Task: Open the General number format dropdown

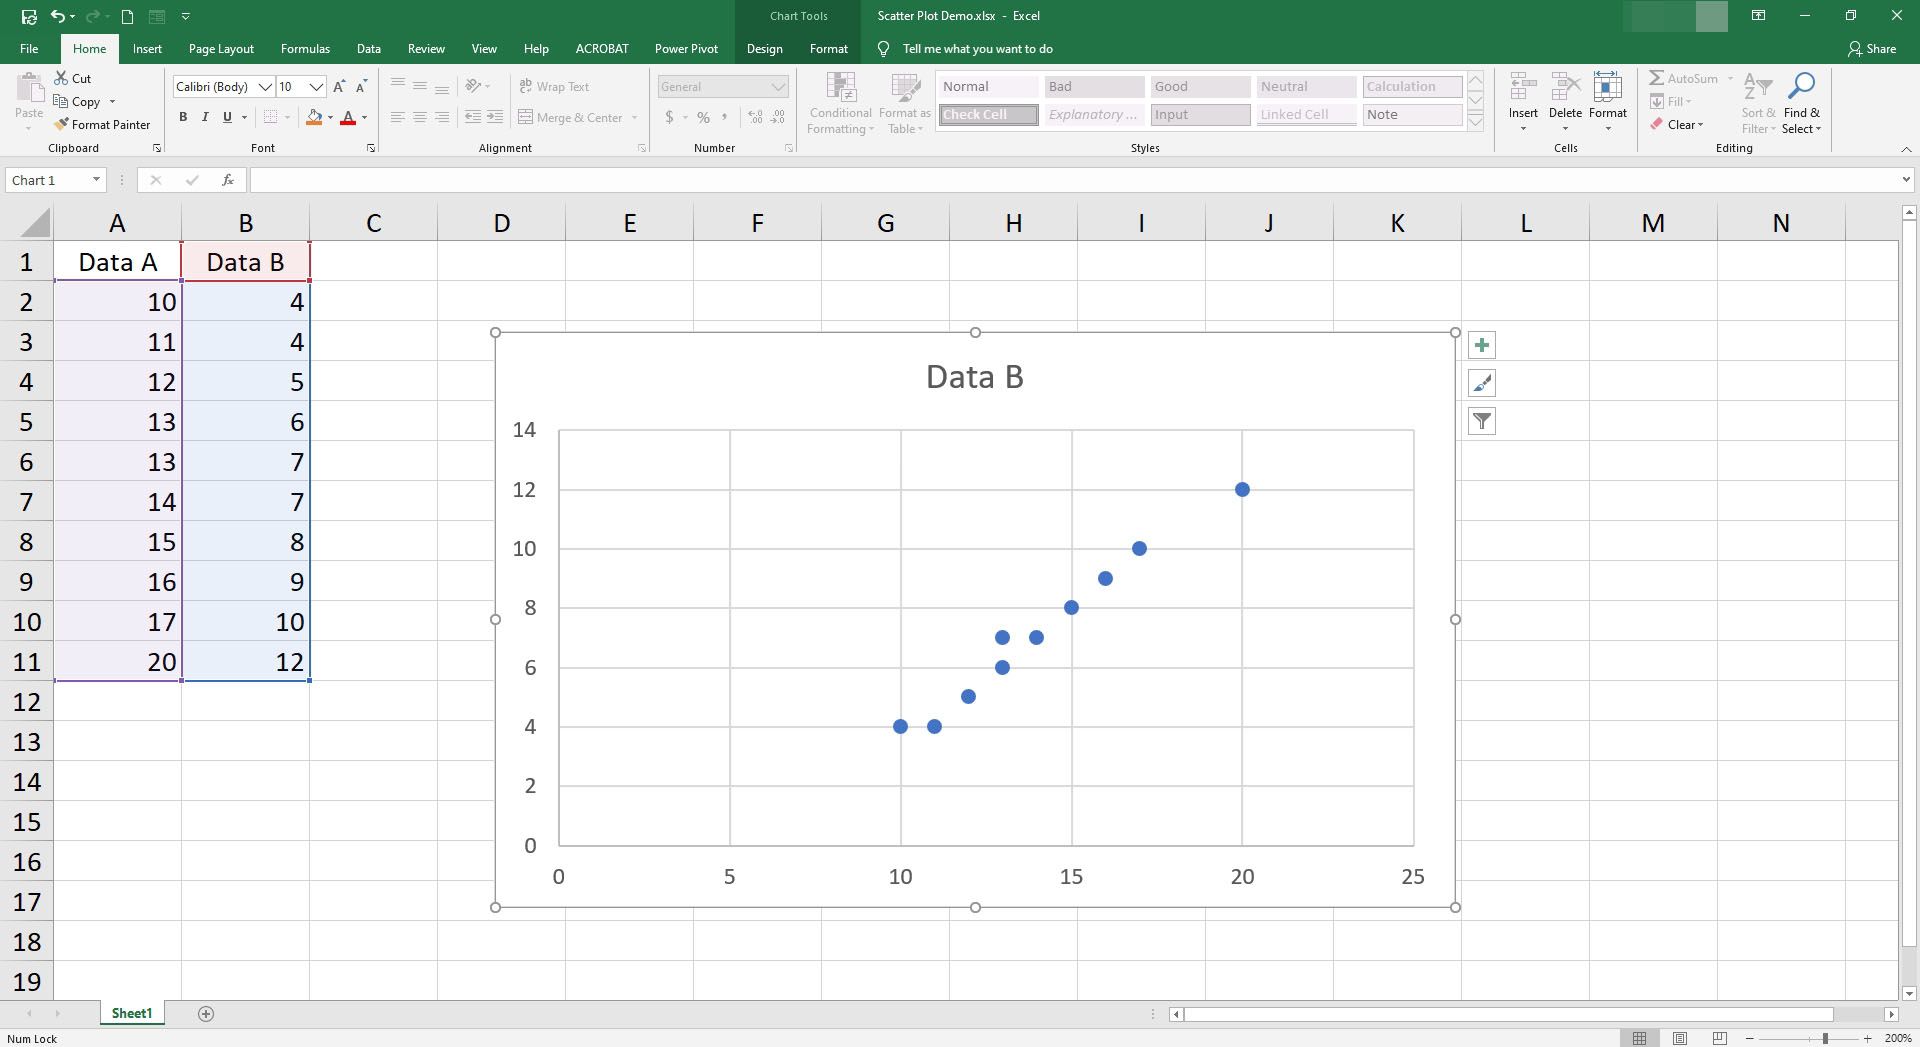Action: (779, 86)
